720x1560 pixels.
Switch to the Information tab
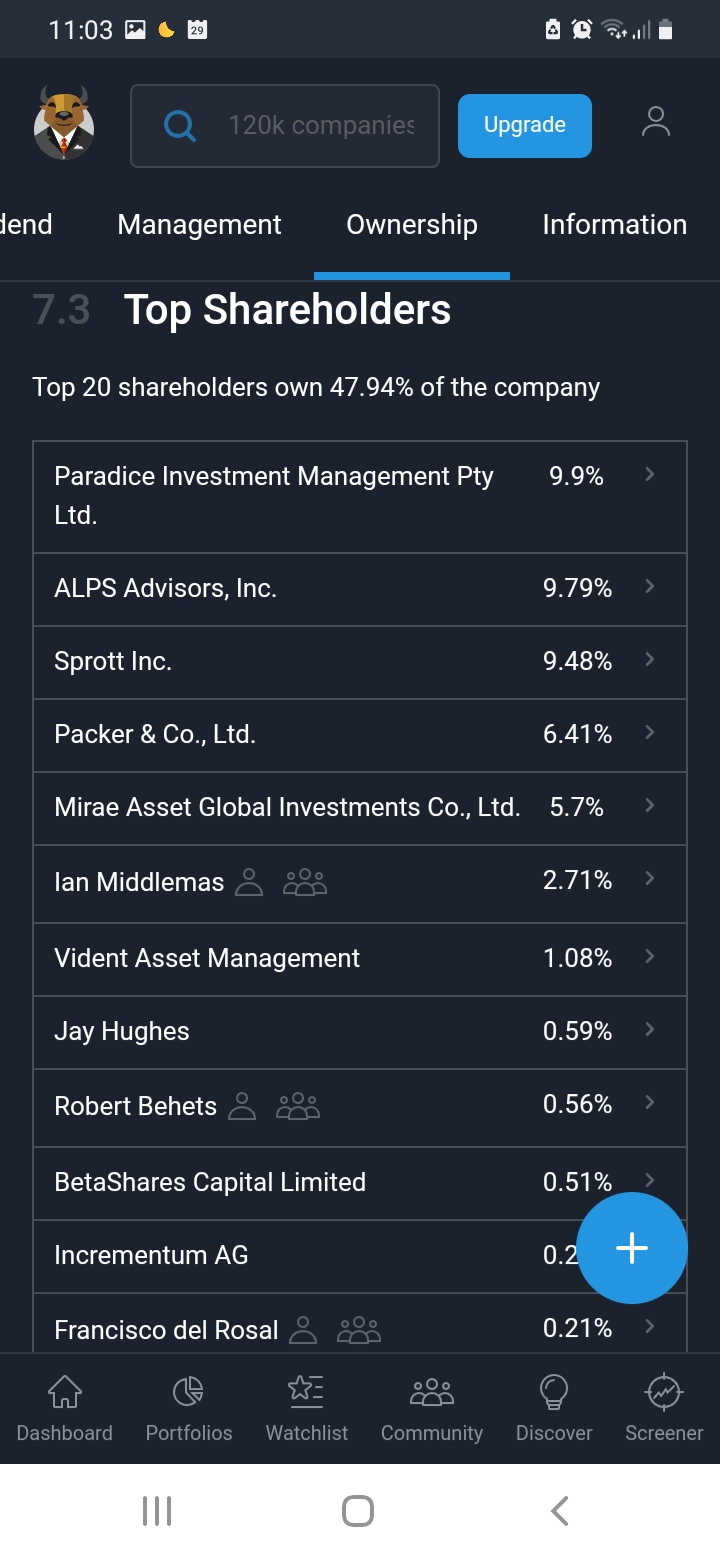tap(614, 225)
